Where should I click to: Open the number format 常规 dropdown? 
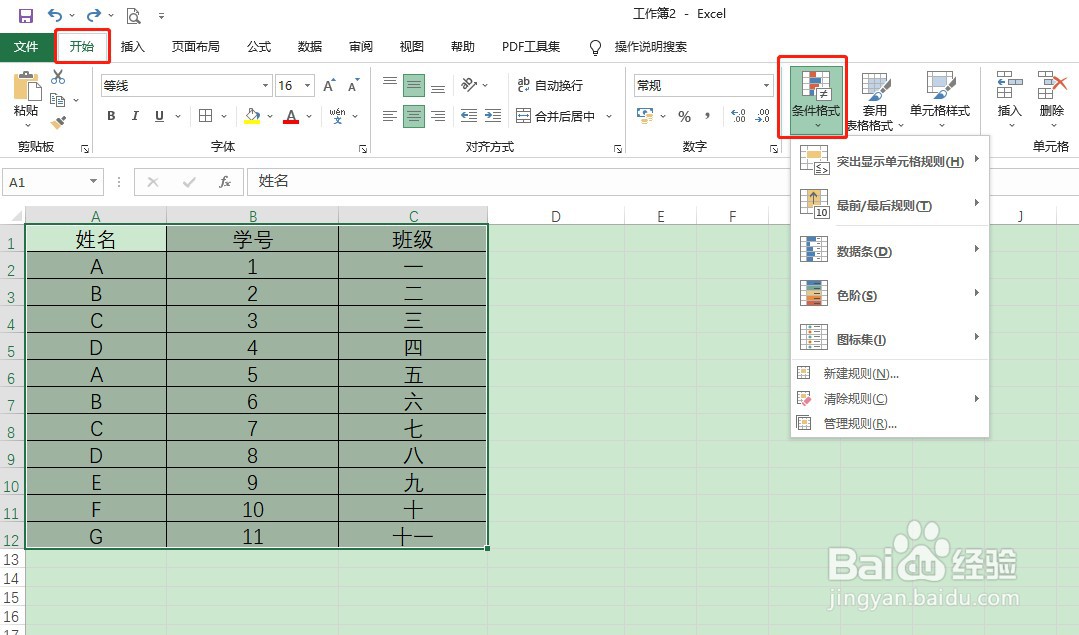pos(766,85)
